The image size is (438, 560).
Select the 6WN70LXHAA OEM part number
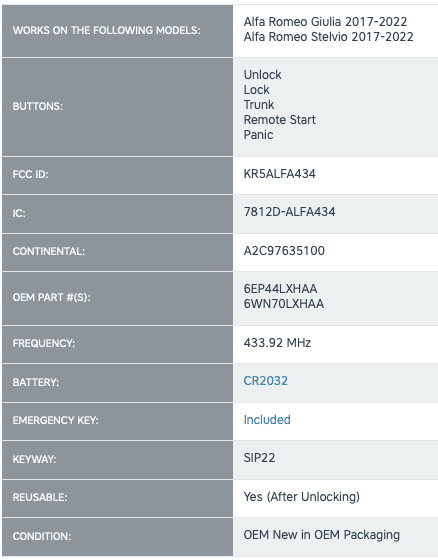pos(284,304)
